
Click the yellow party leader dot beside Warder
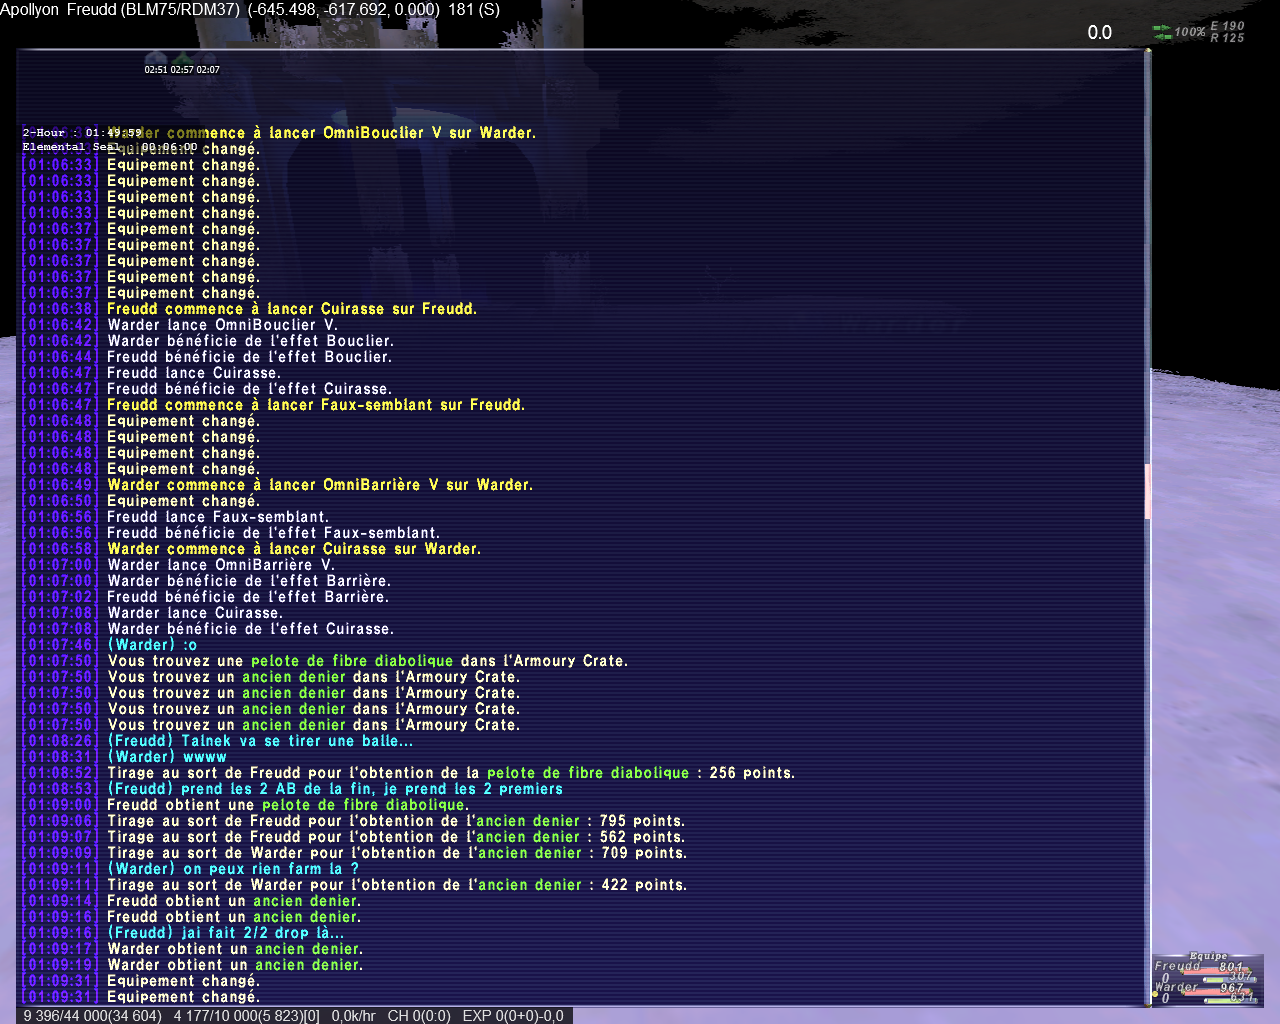click(1153, 994)
